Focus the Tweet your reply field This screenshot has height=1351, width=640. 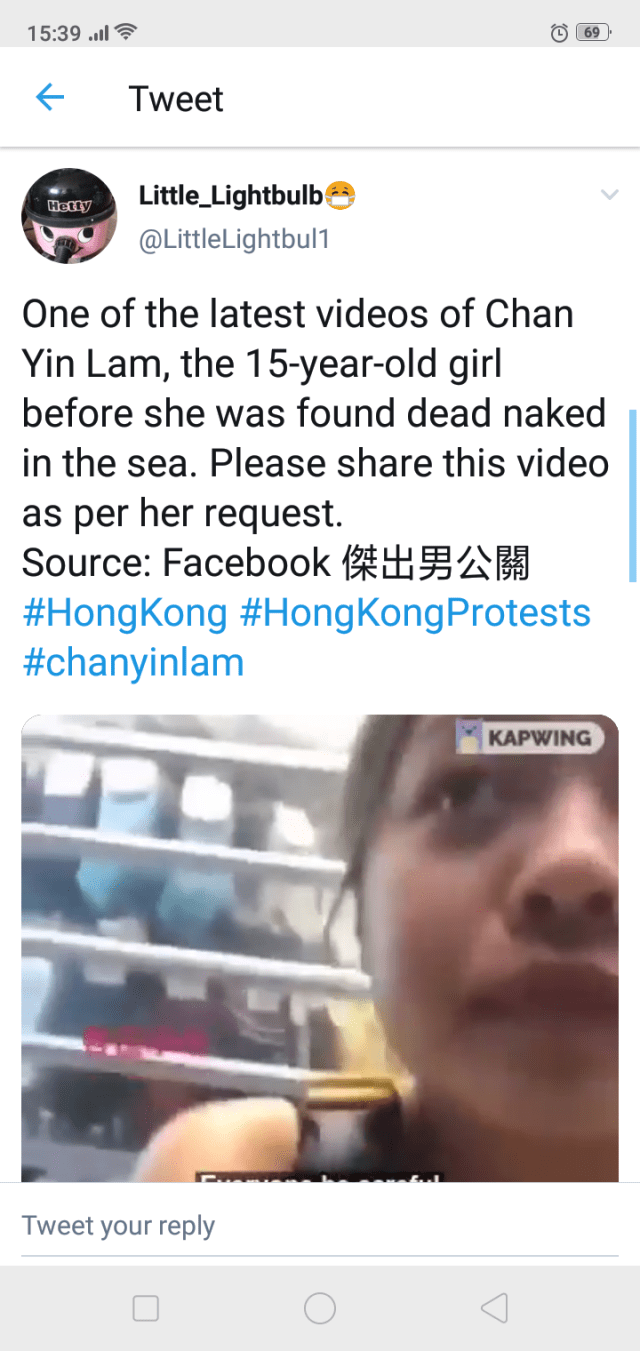[x=320, y=1226]
